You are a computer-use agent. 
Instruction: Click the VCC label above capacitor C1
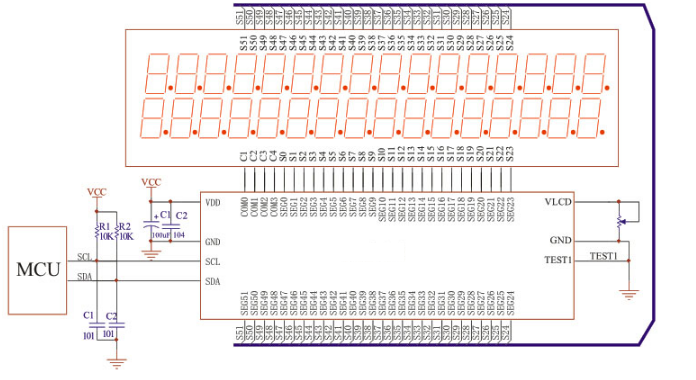click(151, 182)
